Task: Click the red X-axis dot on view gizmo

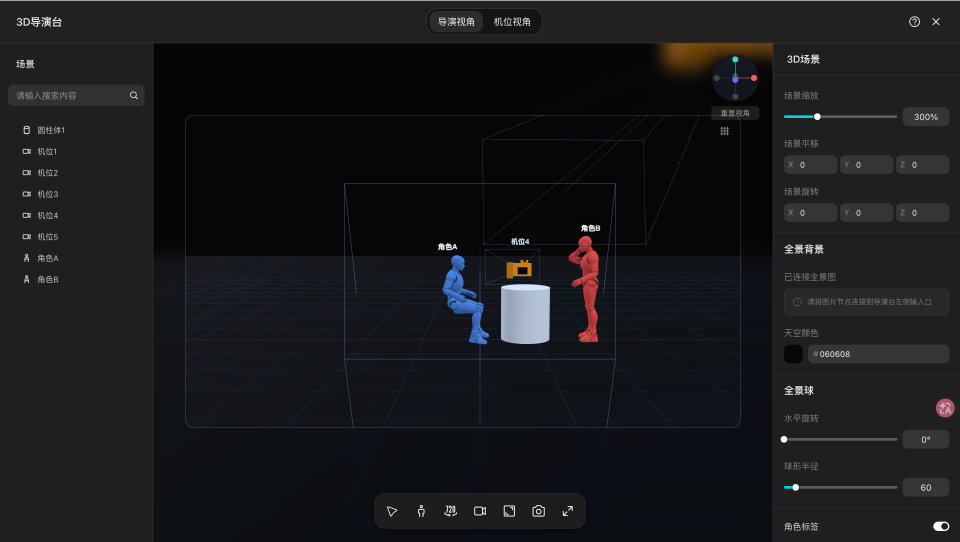Action: [754, 78]
